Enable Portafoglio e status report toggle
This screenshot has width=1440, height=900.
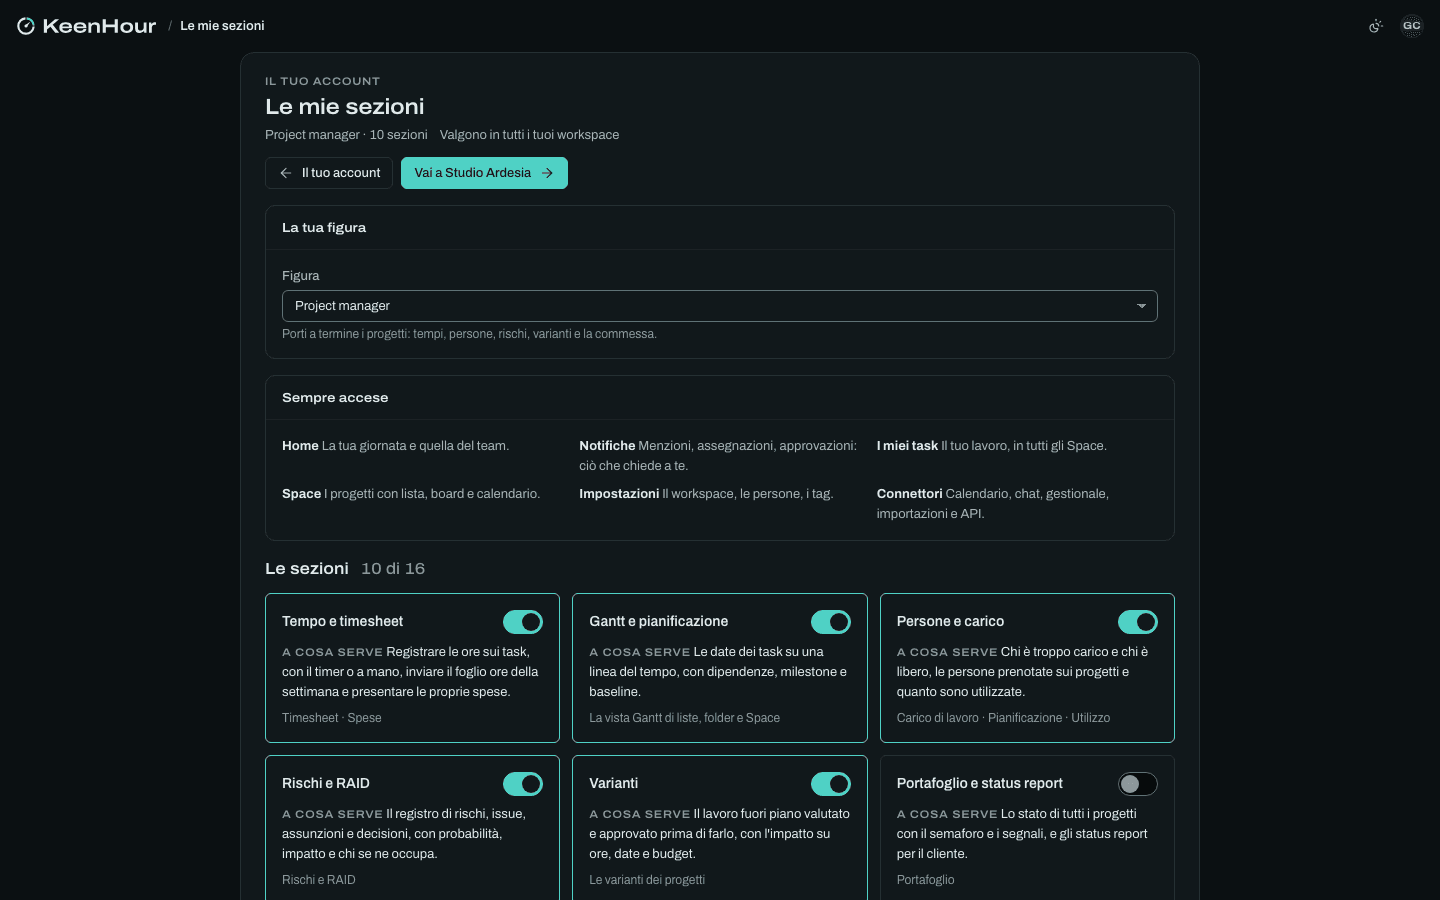[1138, 784]
